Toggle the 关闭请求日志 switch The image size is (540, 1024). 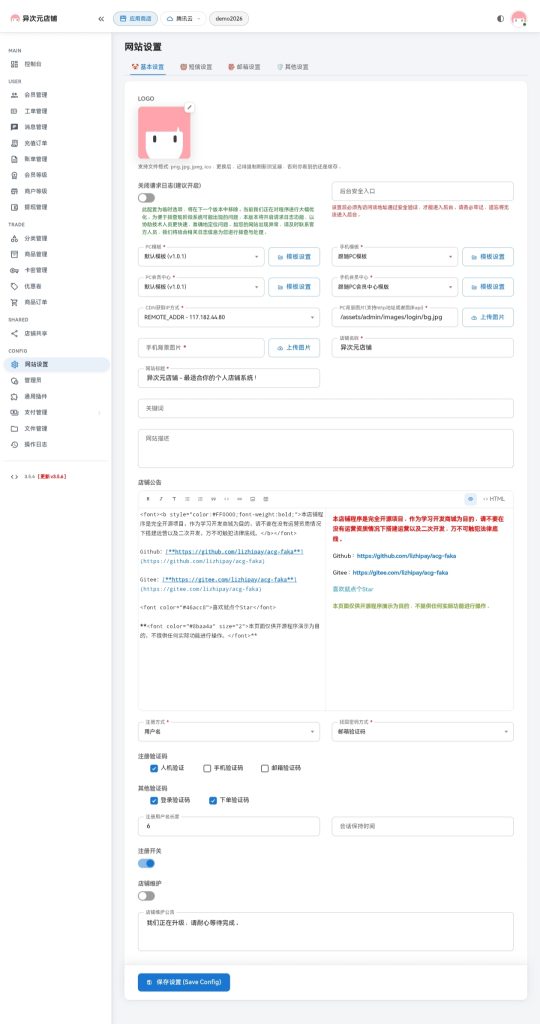[x=146, y=198]
